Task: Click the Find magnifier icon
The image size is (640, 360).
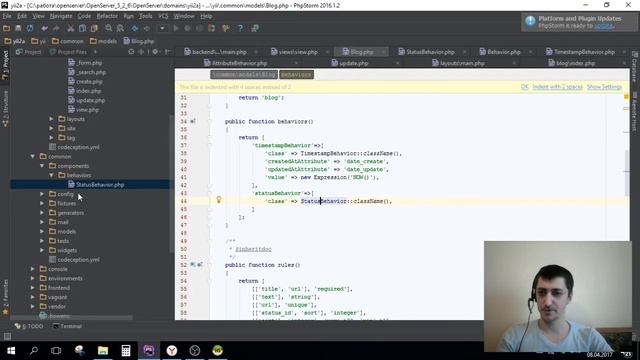Action: click(x=109, y=28)
